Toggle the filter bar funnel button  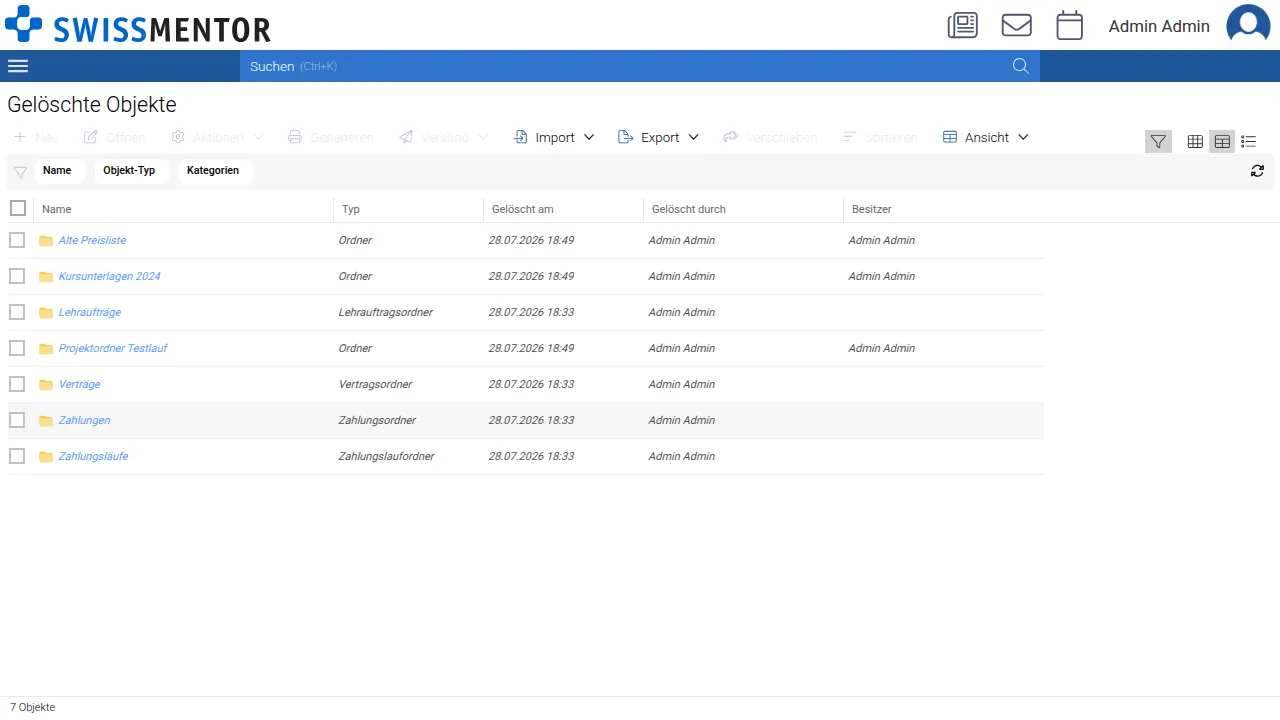tap(1158, 142)
